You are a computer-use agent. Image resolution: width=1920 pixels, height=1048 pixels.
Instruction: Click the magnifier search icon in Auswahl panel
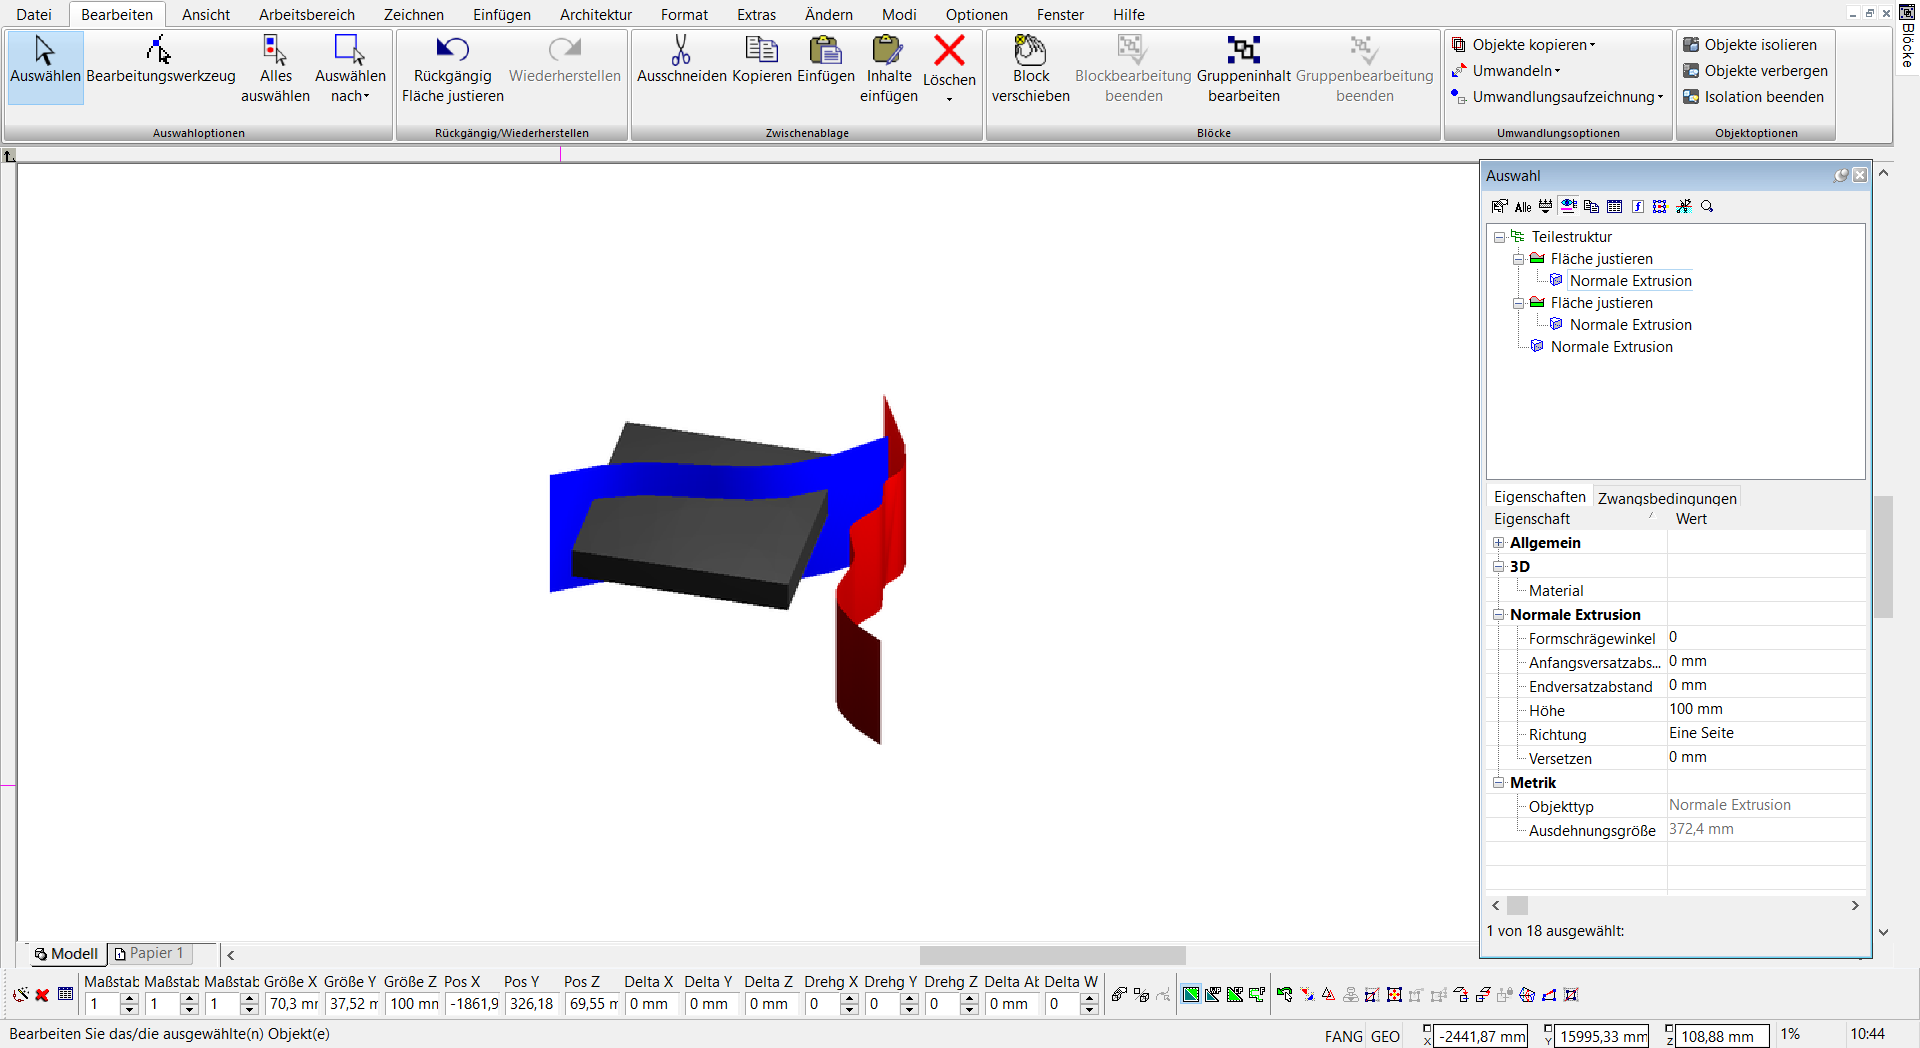[x=1707, y=206]
